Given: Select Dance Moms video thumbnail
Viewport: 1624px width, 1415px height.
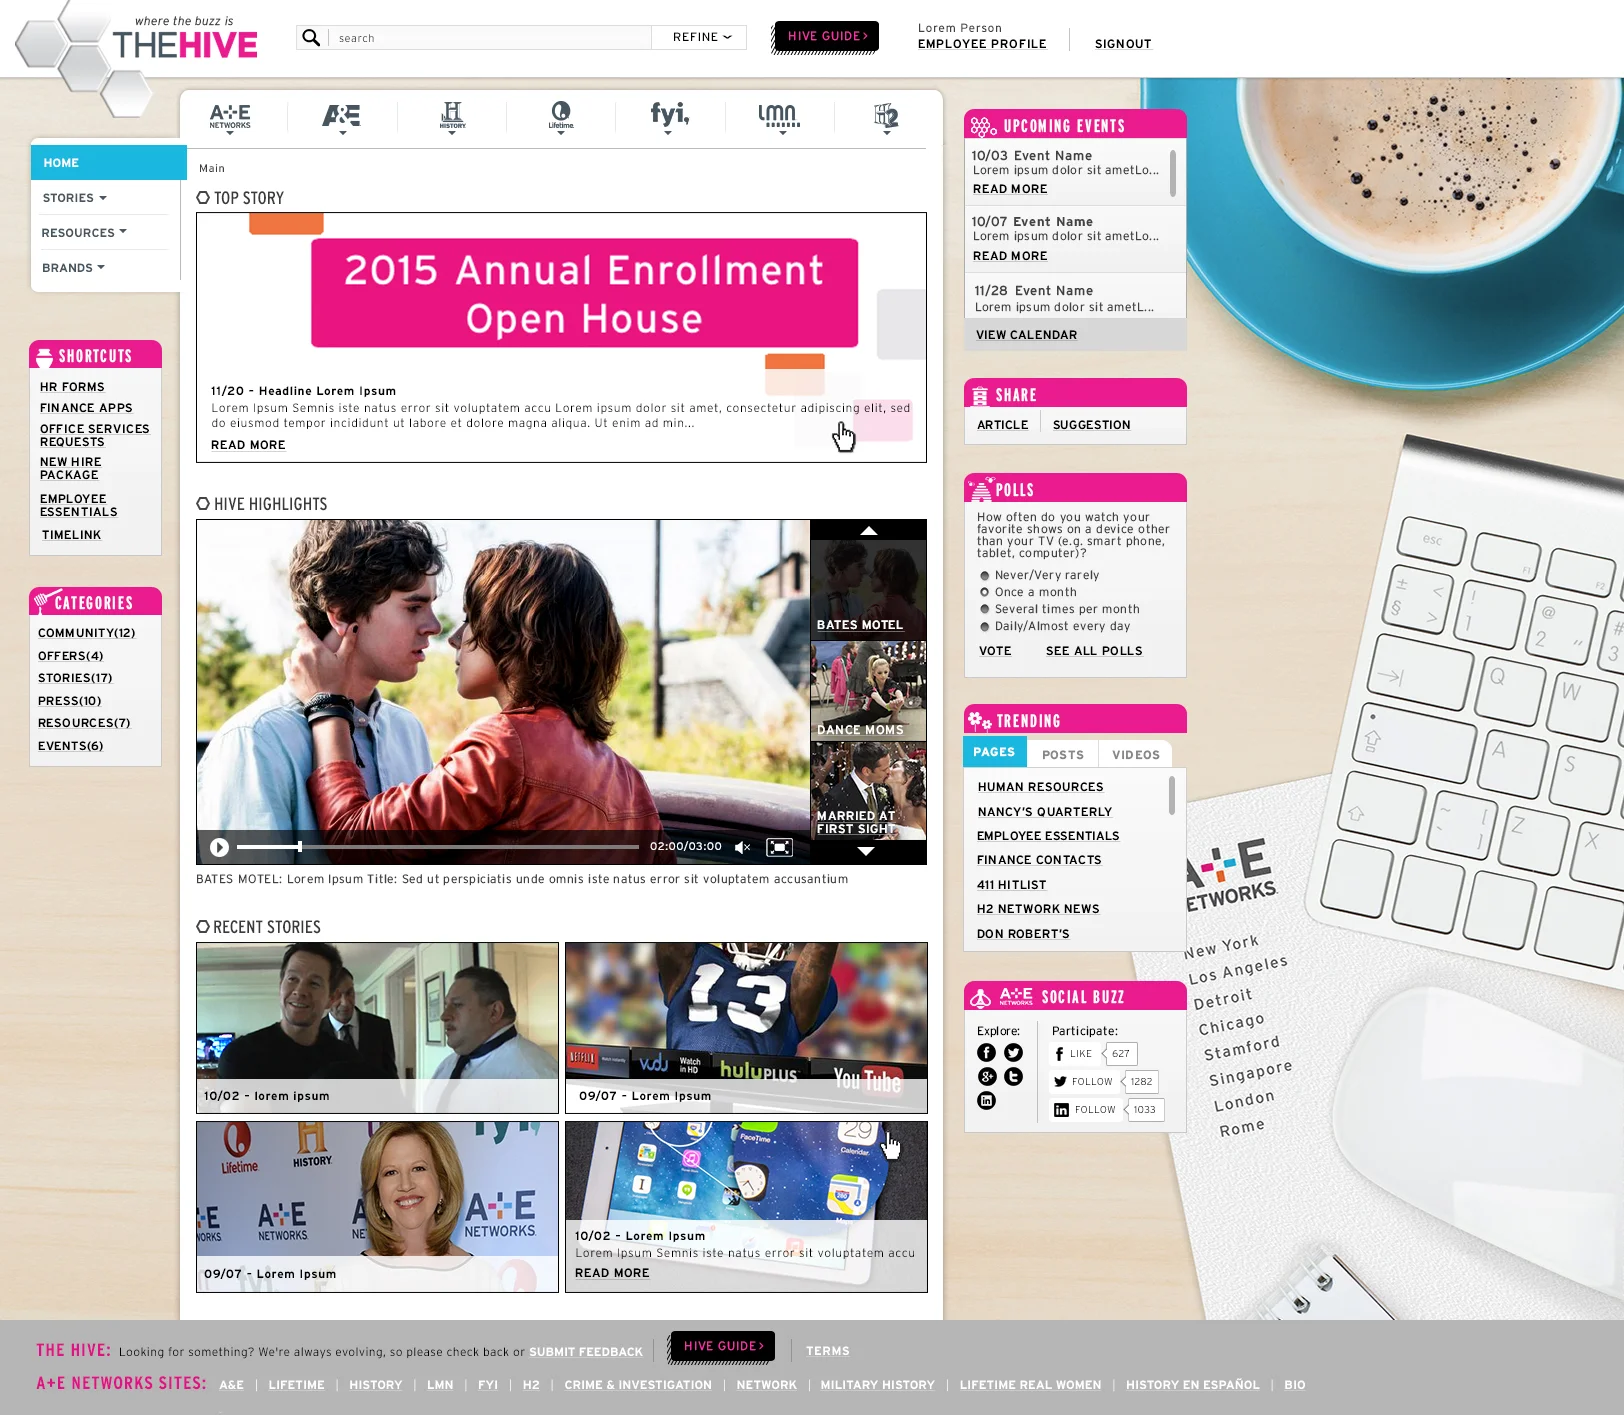Looking at the screenshot, I should coord(868,691).
